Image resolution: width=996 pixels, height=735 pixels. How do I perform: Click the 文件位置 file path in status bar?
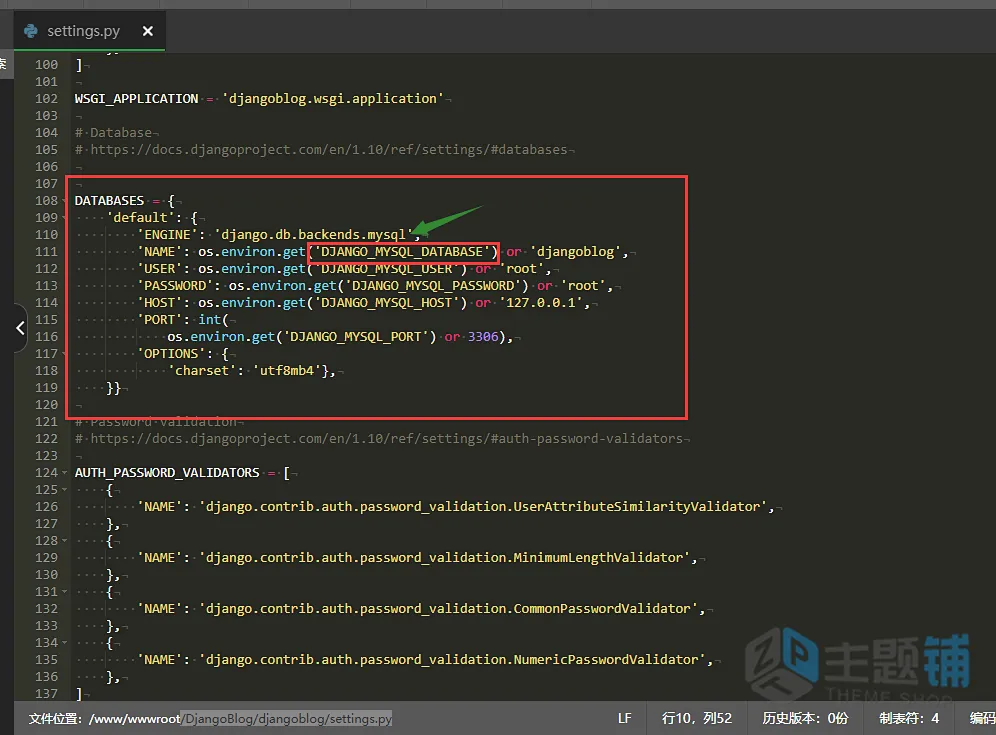(210, 718)
